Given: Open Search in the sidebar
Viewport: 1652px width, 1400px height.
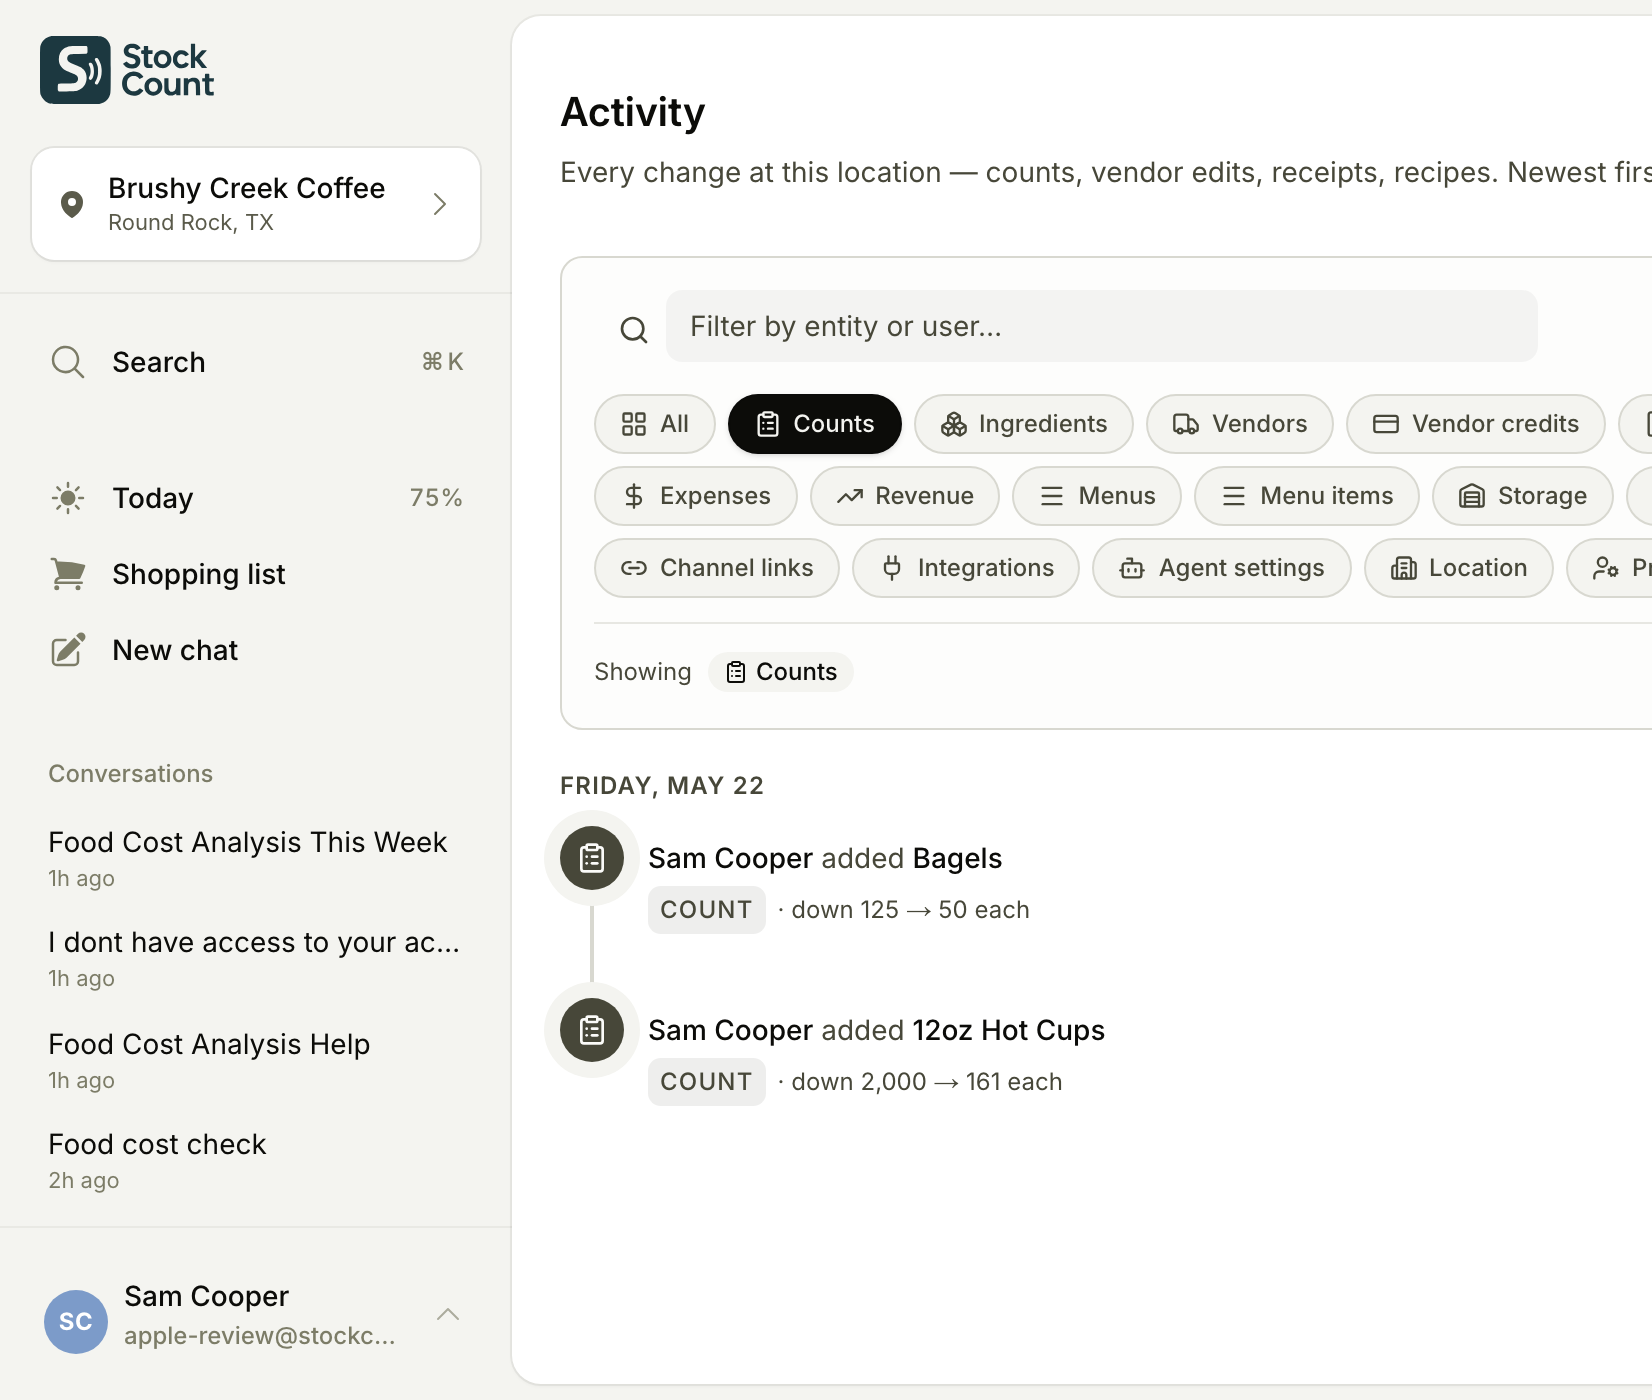Looking at the screenshot, I should [256, 362].
